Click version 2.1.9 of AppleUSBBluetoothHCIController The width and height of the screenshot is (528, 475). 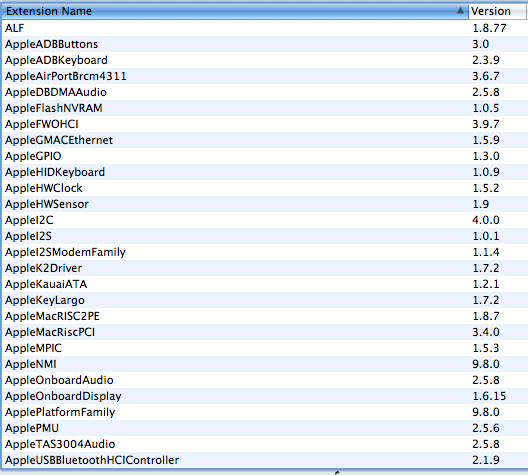[x=486, y=460]
